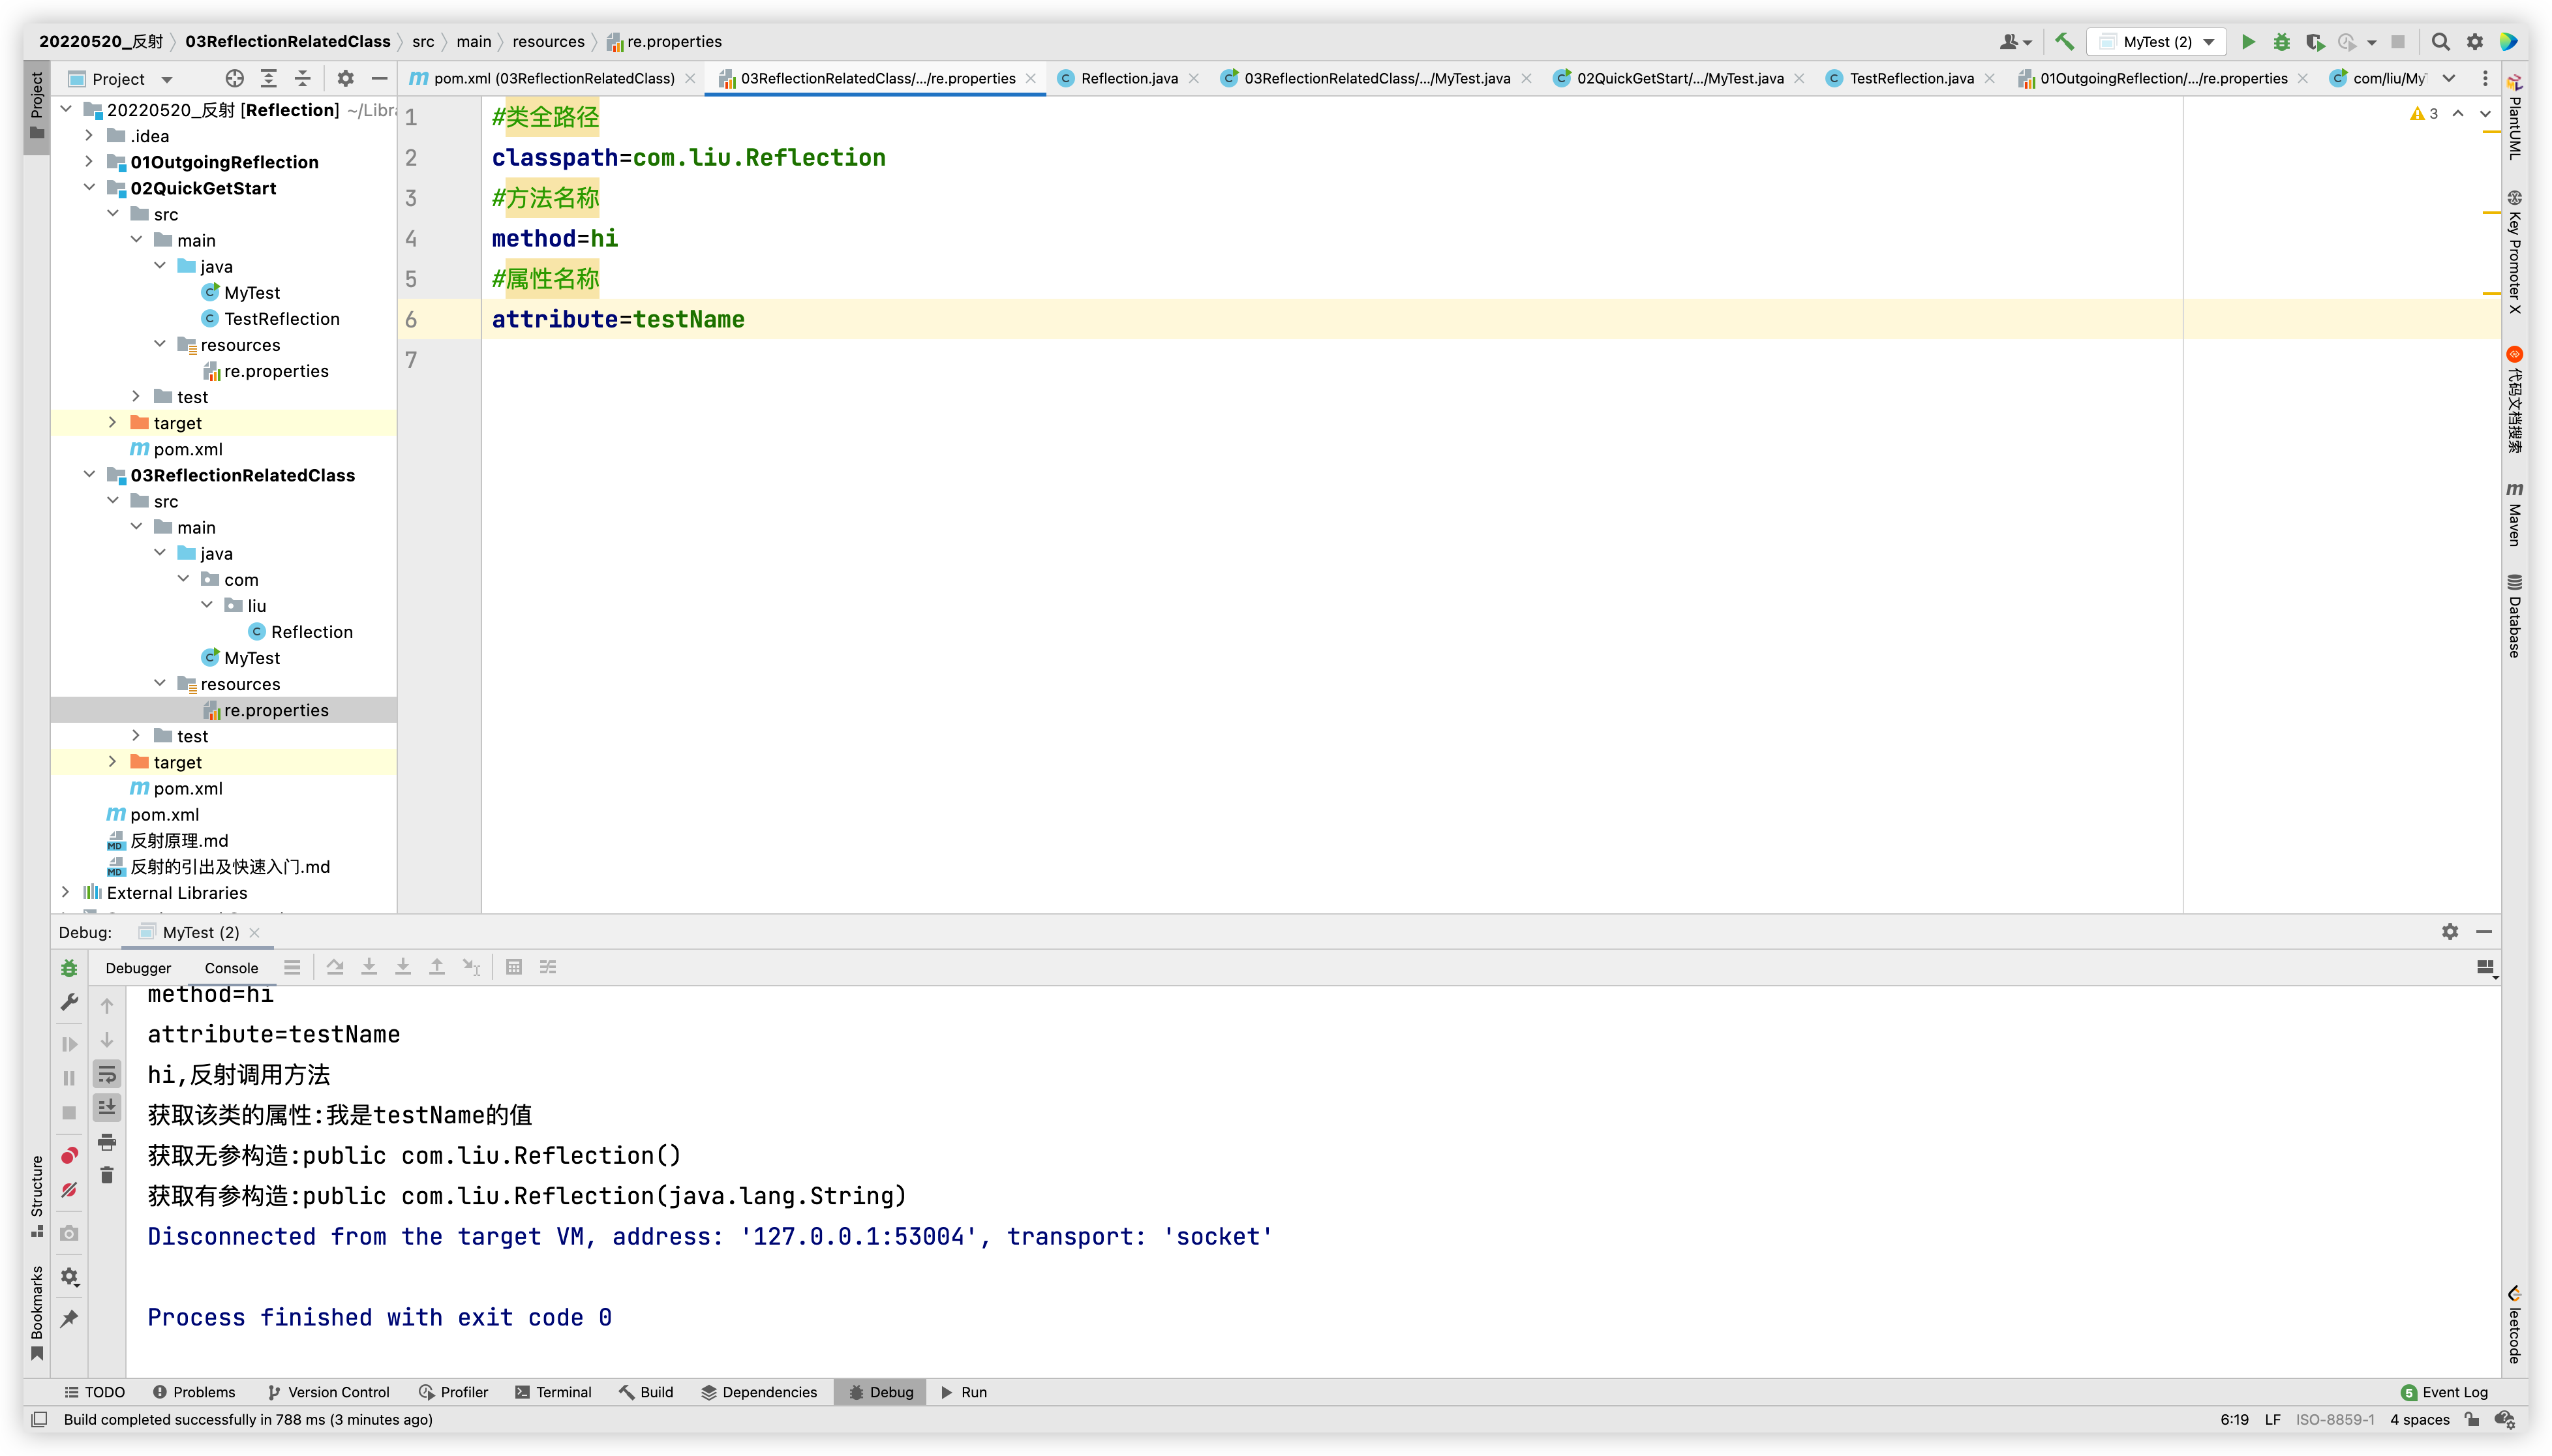This screenshot has height=1456, width=2552.
Task: Click the 4 spaces indent setting
Action: (2419, 1419)
